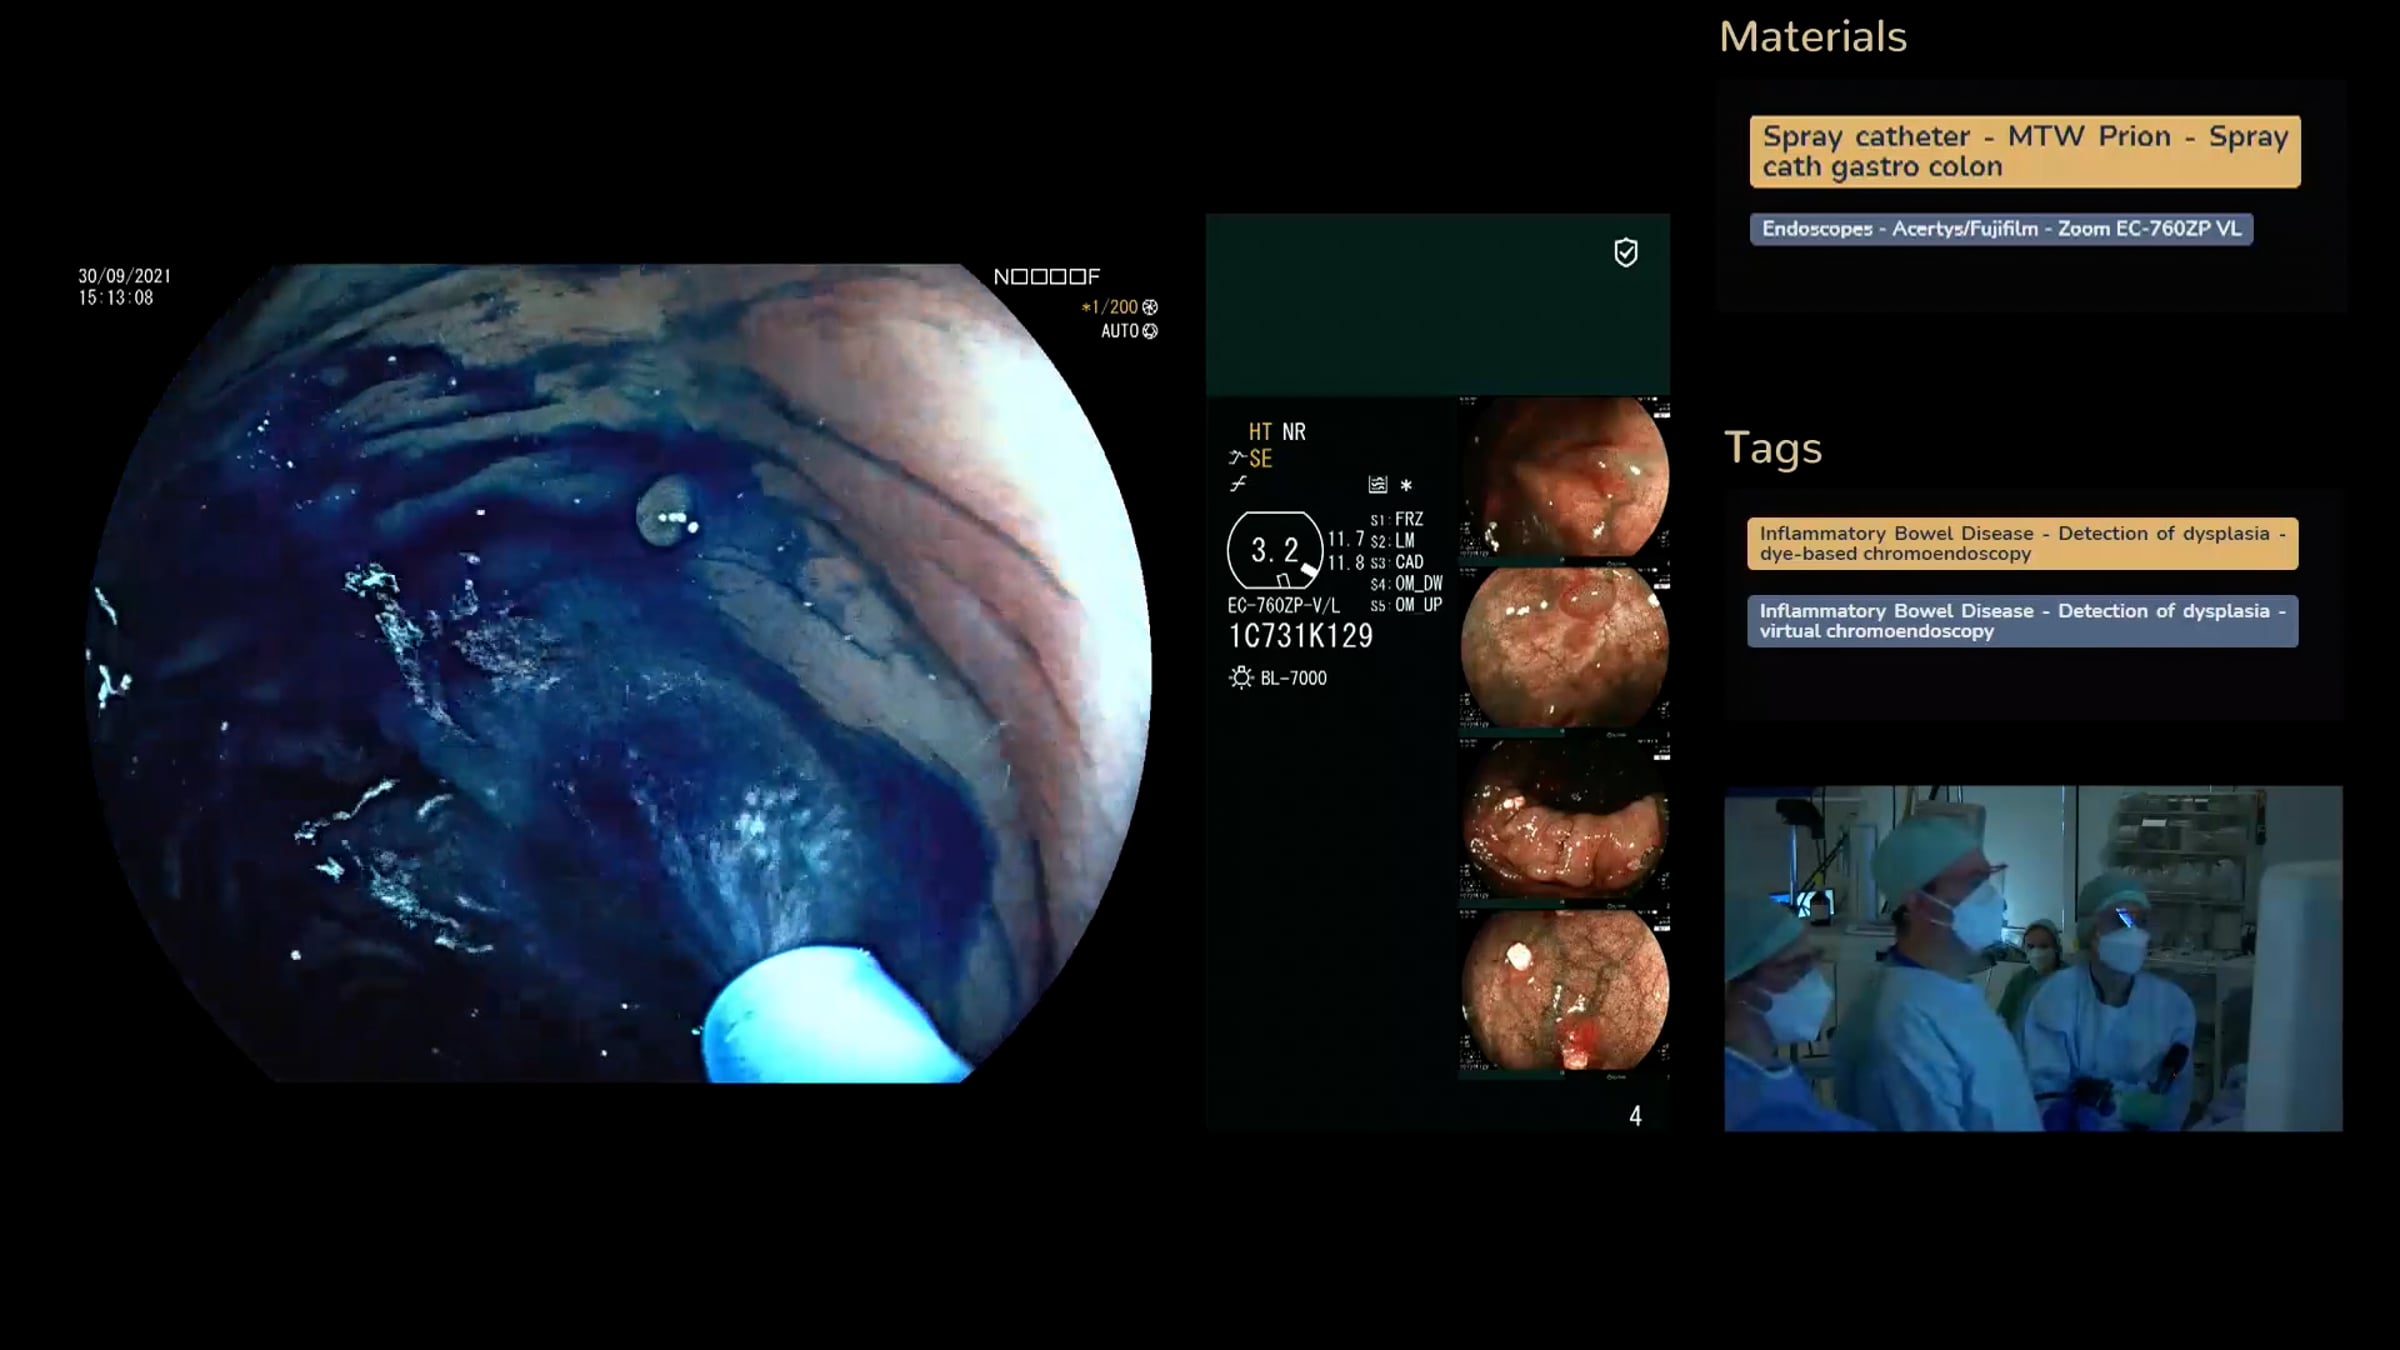Click the AUTO iris mode icon

1150,331
